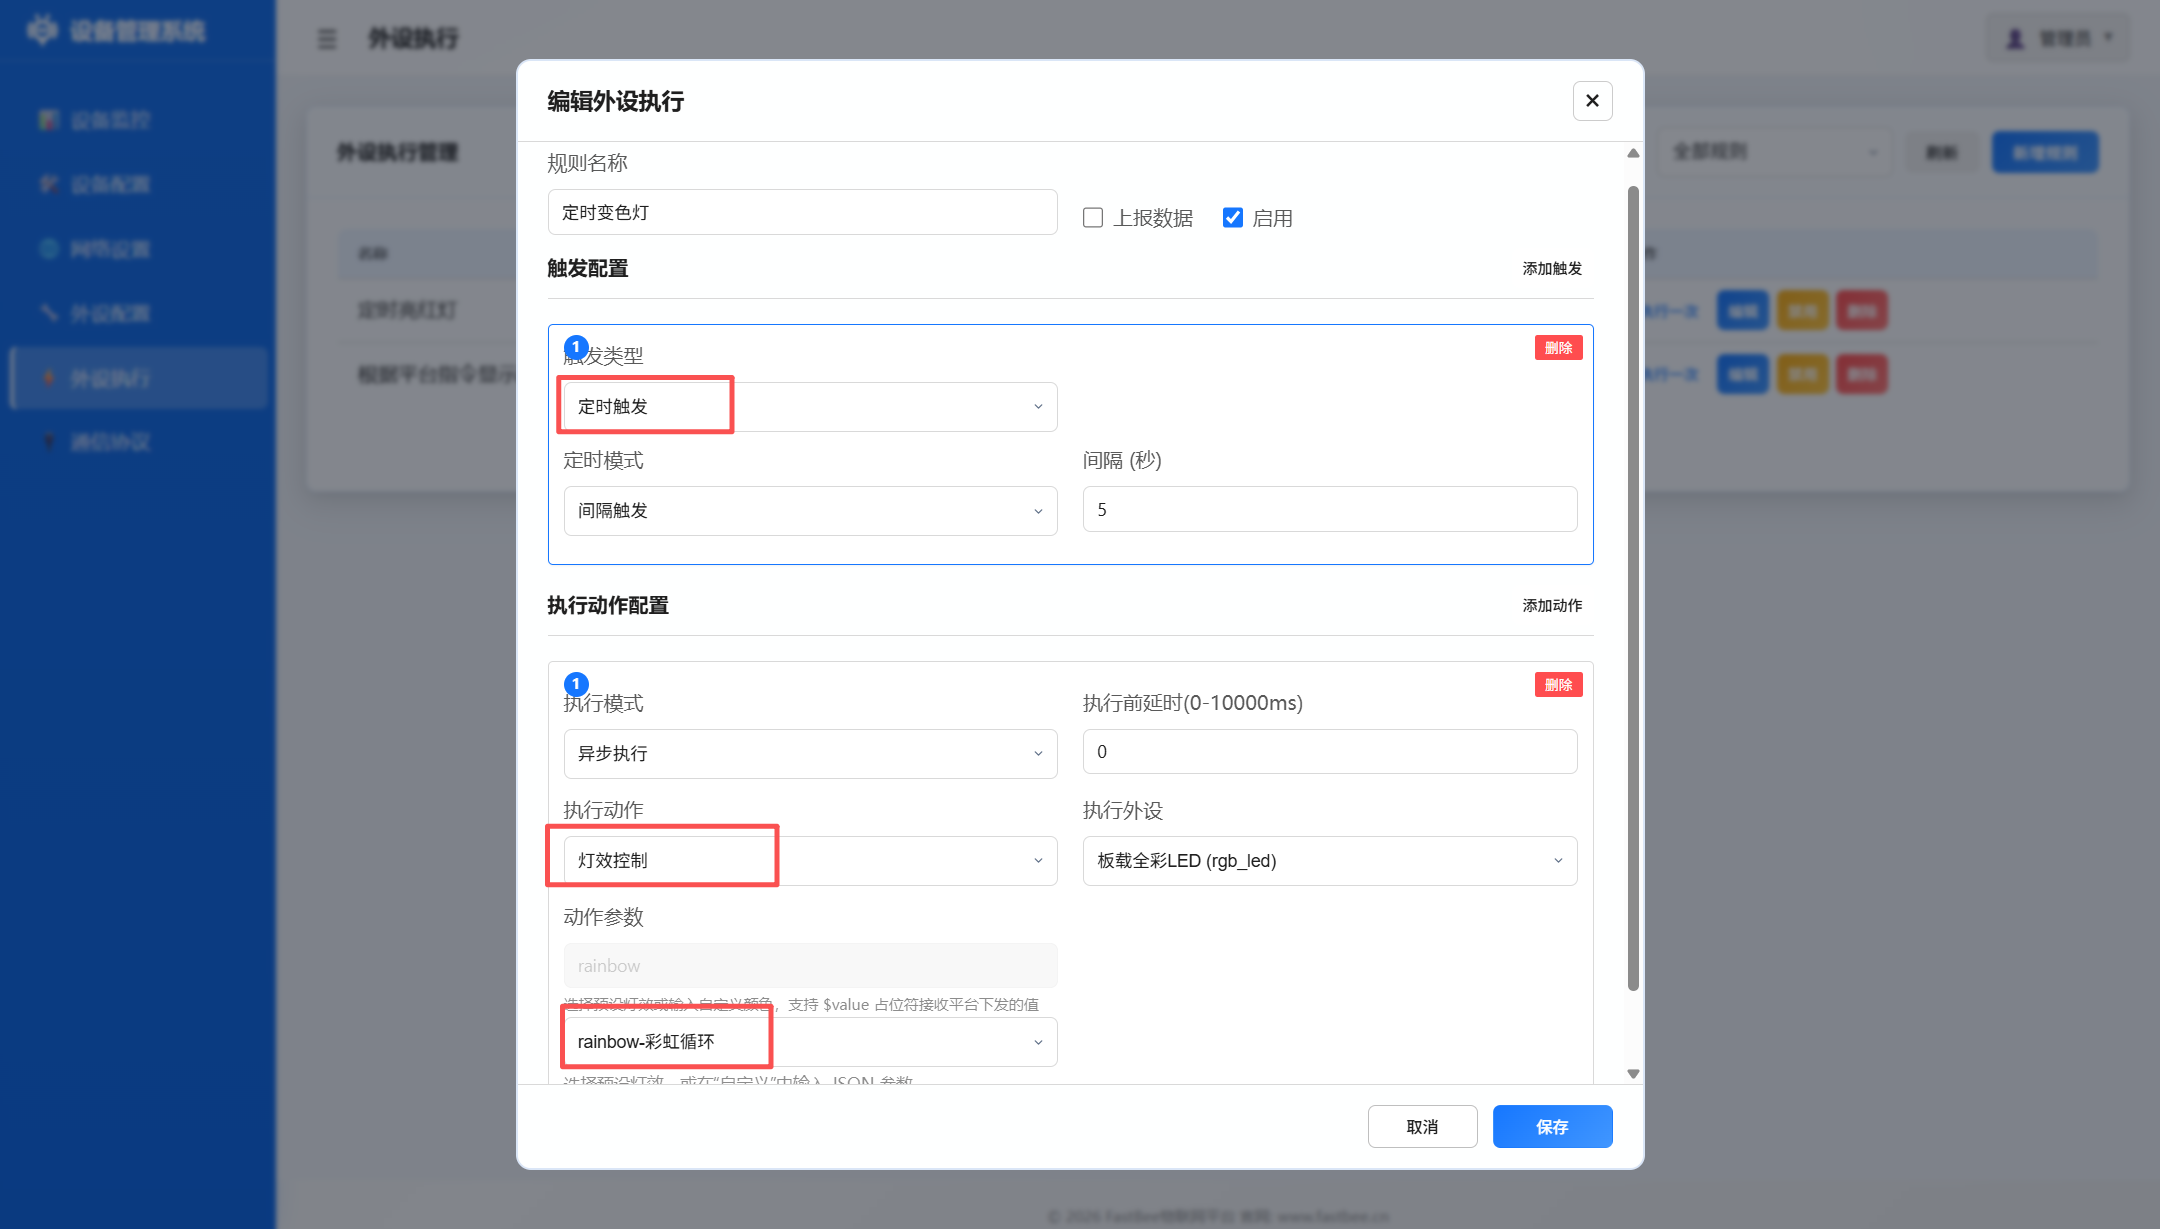
Task: Click the fourth item in the left sidebar
Action: 138,314
